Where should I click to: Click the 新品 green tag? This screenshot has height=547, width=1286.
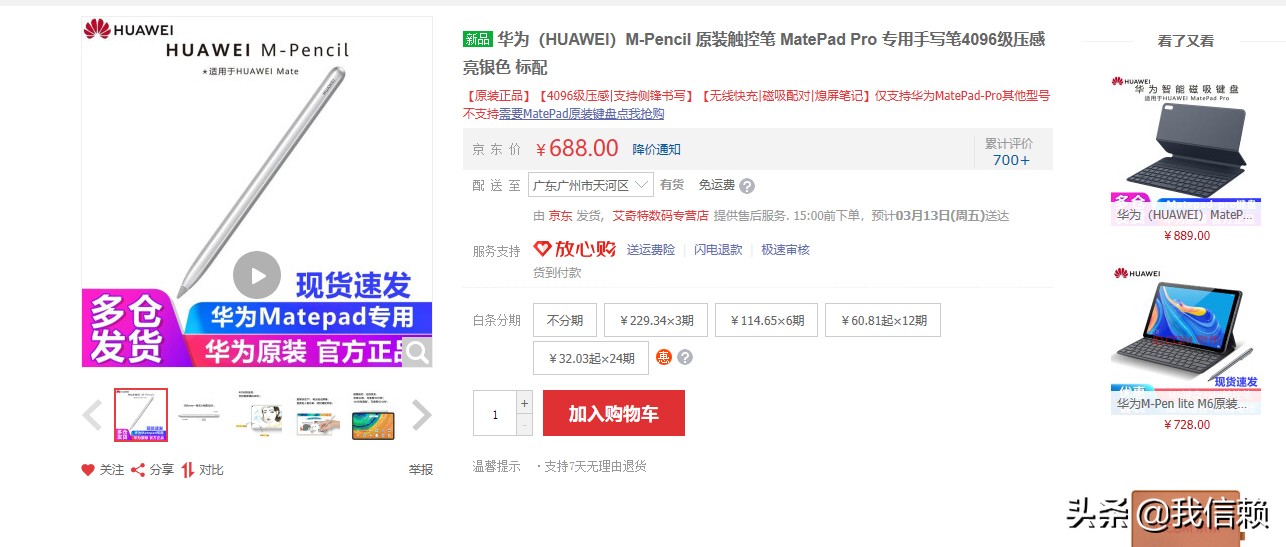[x=477, y=39]
